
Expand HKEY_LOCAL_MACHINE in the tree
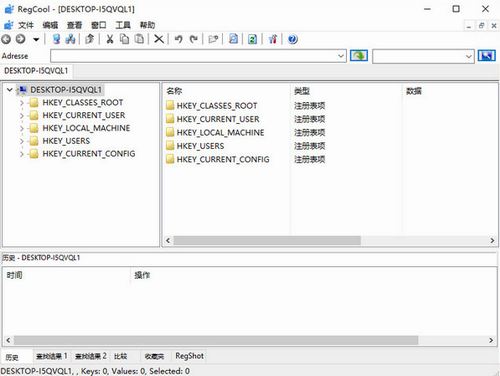[x=22, y=128]
